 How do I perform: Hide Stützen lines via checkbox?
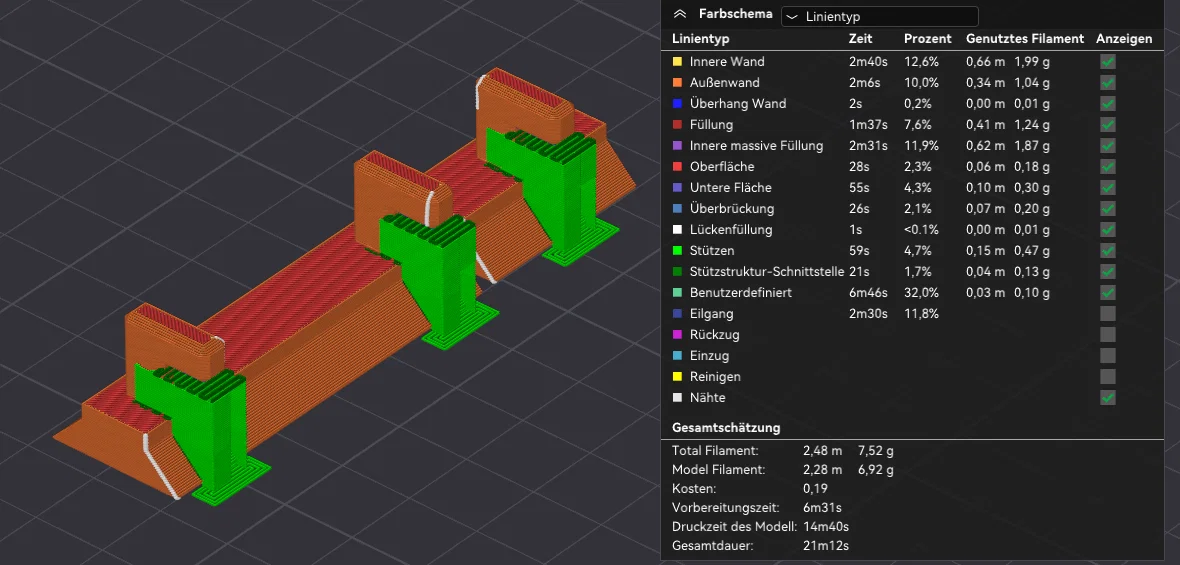[x=1107, y=251]
